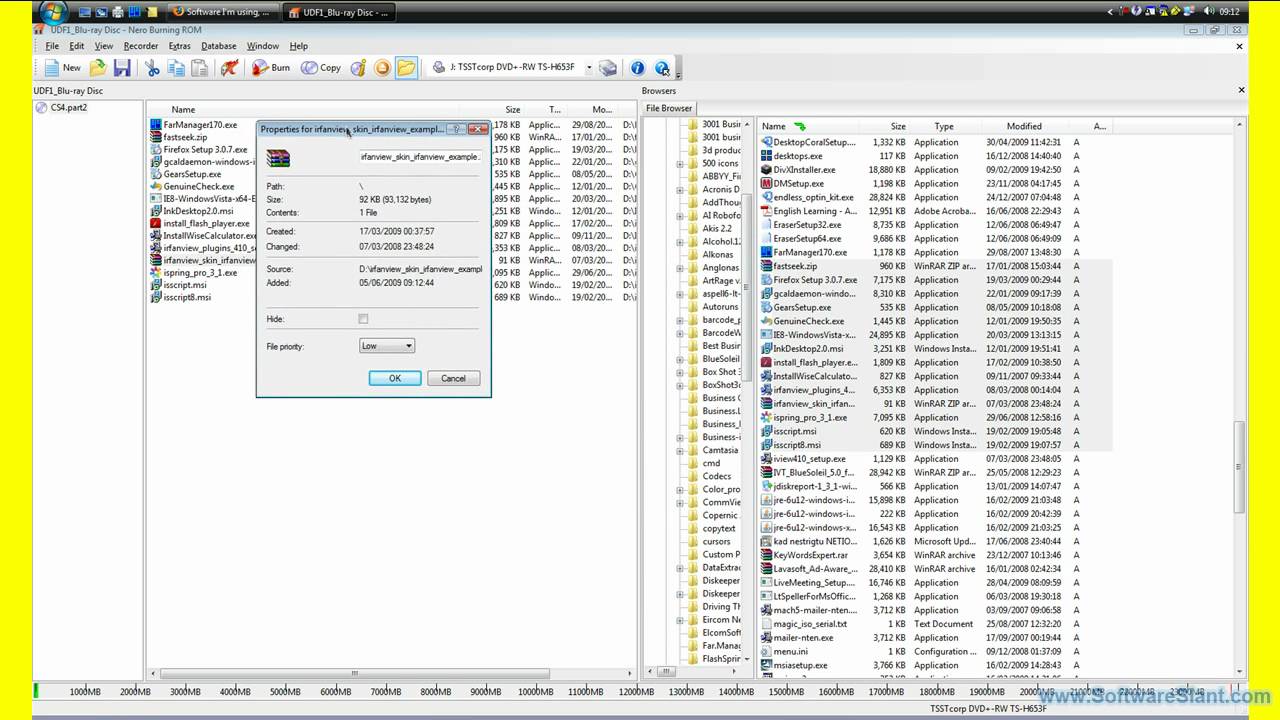Image resolution: width=1280 pixels, height=720 pixels.
Task: Save compilation using the floppy disk icon
Action: pos(122,68)
